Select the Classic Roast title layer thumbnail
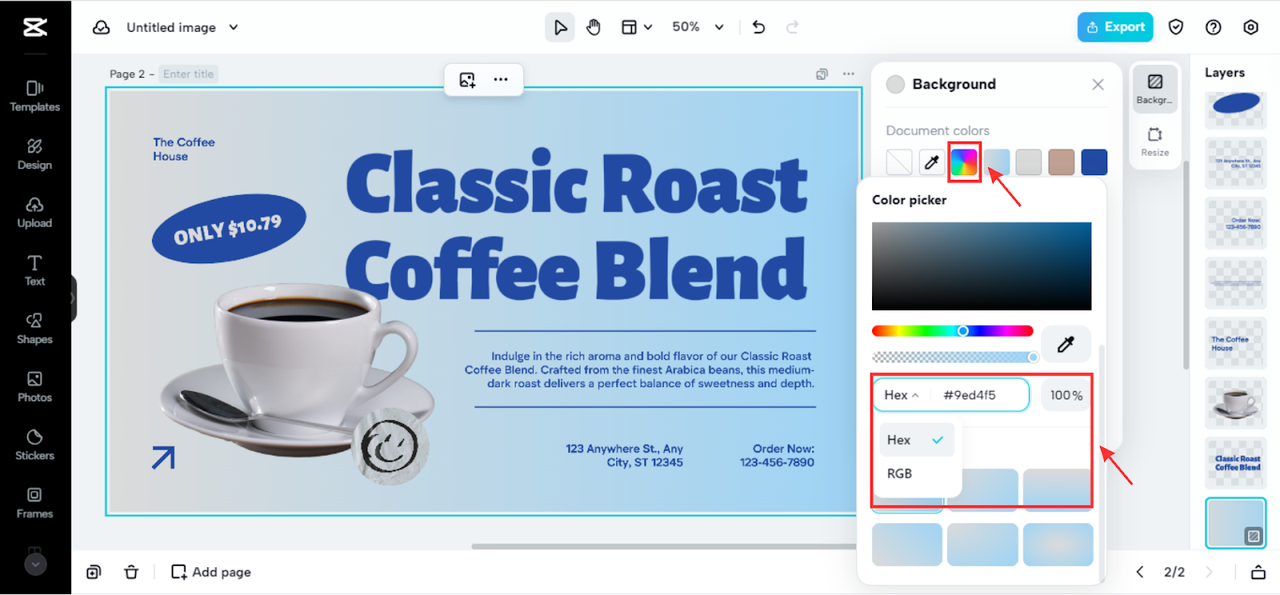 click(1237, 463)
